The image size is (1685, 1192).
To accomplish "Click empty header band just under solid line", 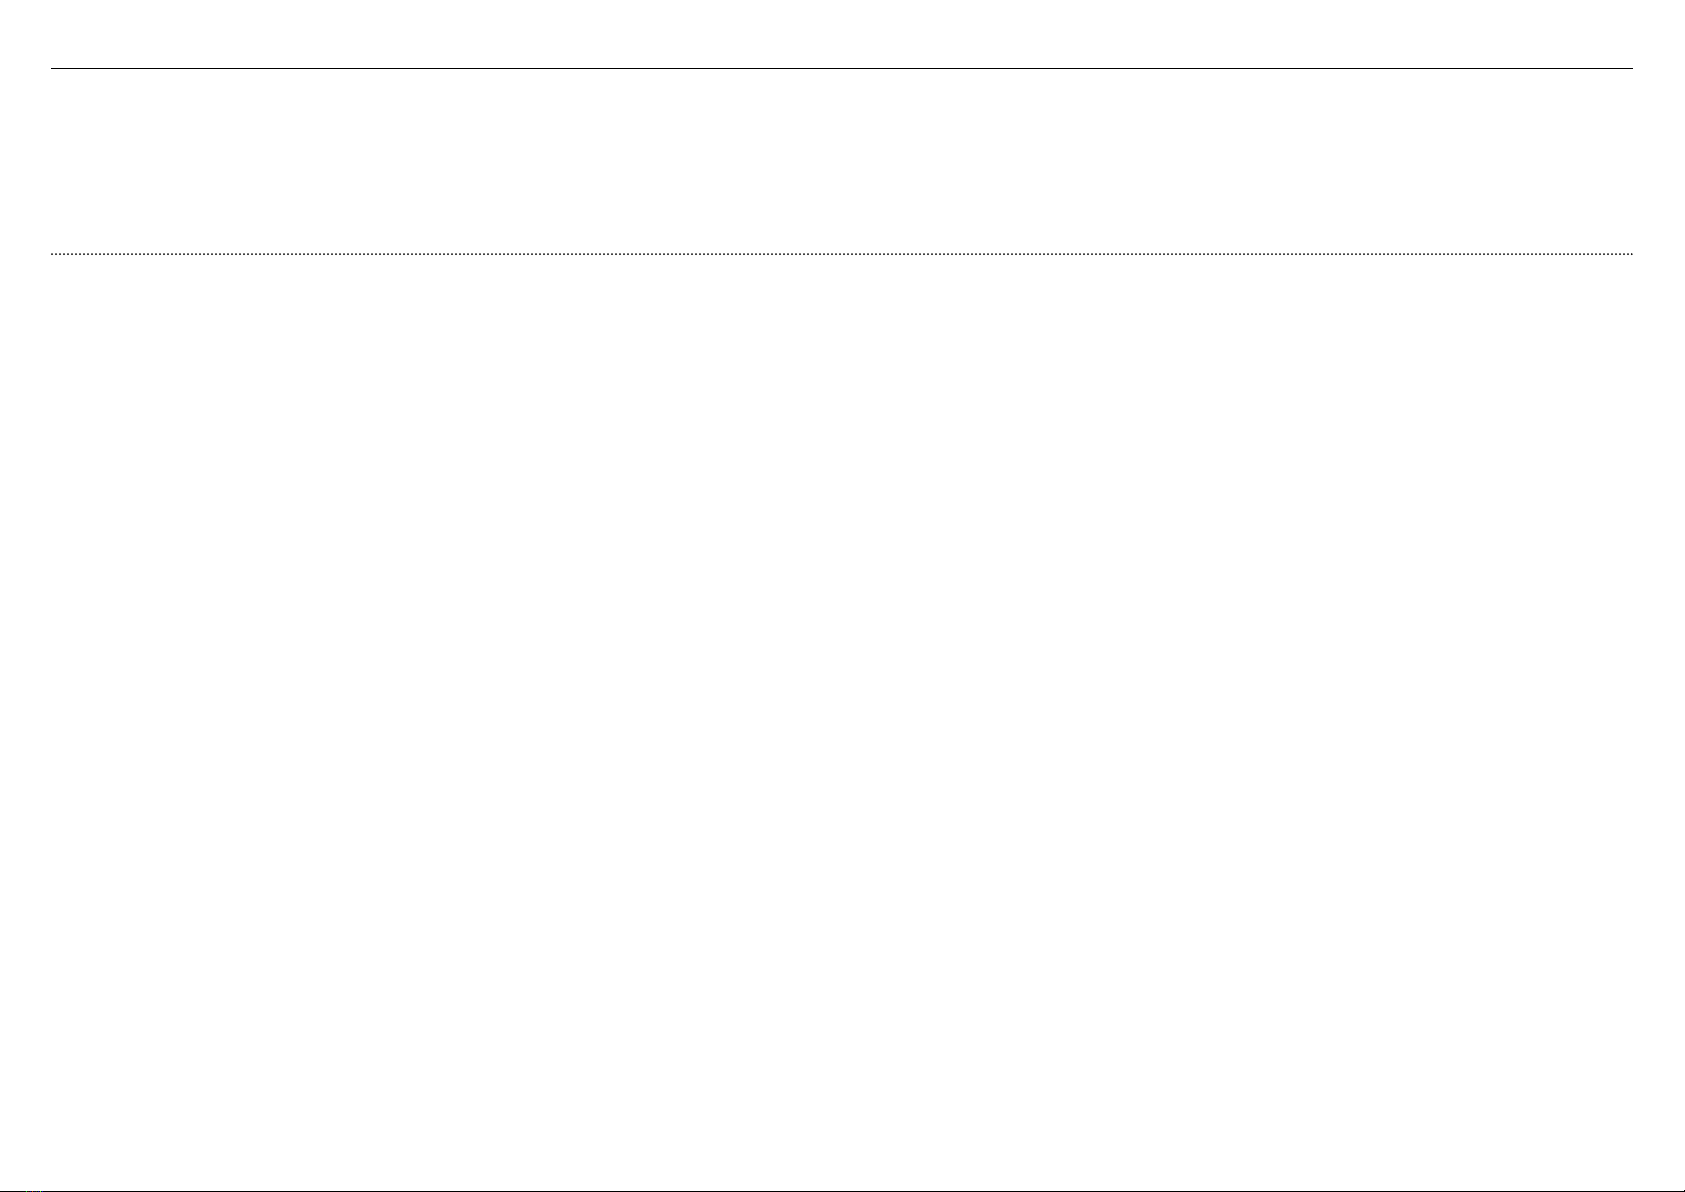I will click(842, 85).
